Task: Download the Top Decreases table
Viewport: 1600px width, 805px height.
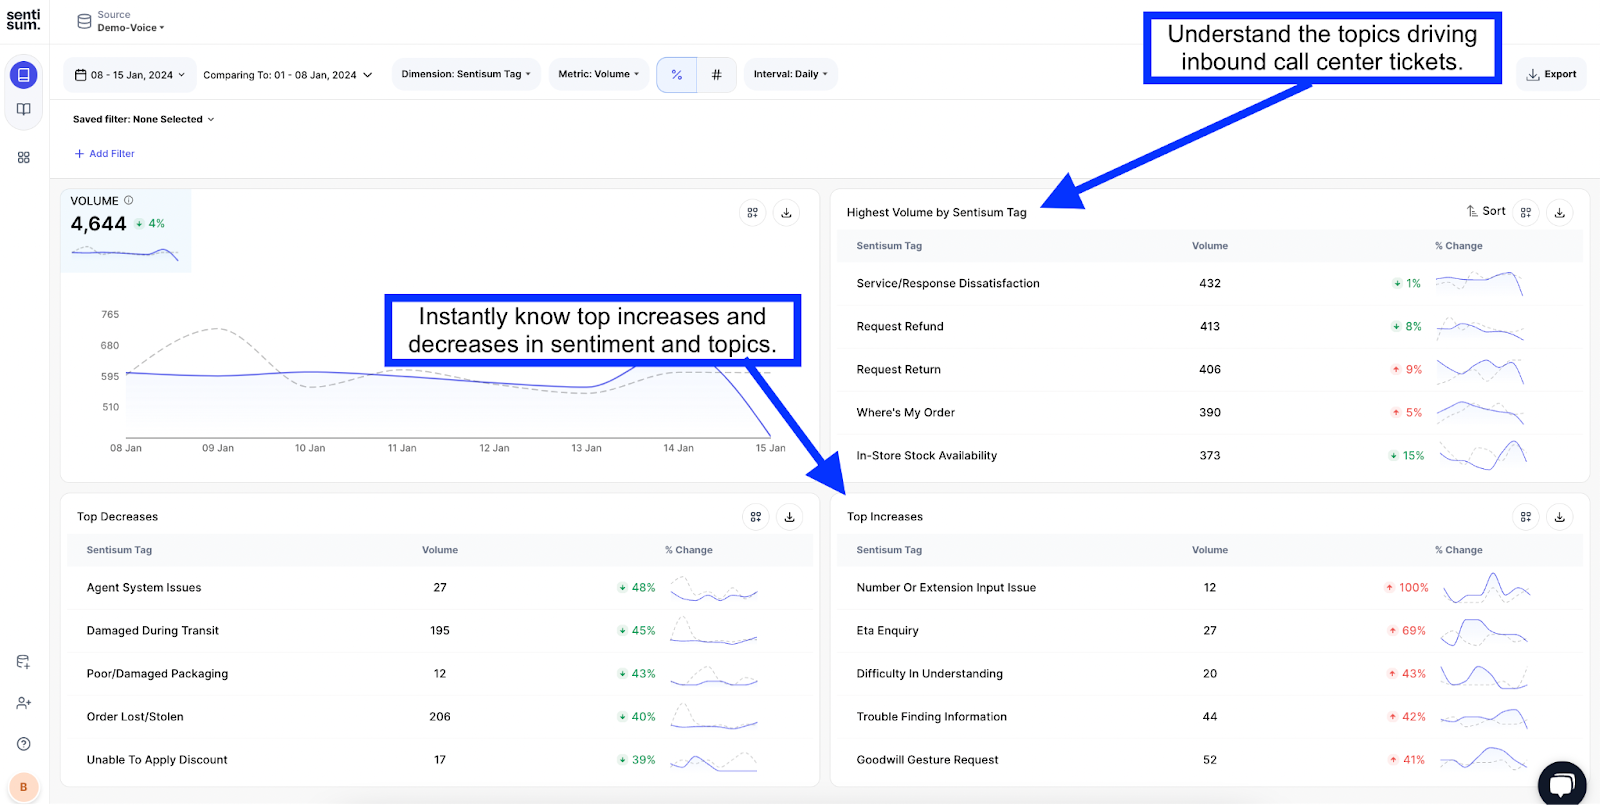Action: tap(789, 517)
